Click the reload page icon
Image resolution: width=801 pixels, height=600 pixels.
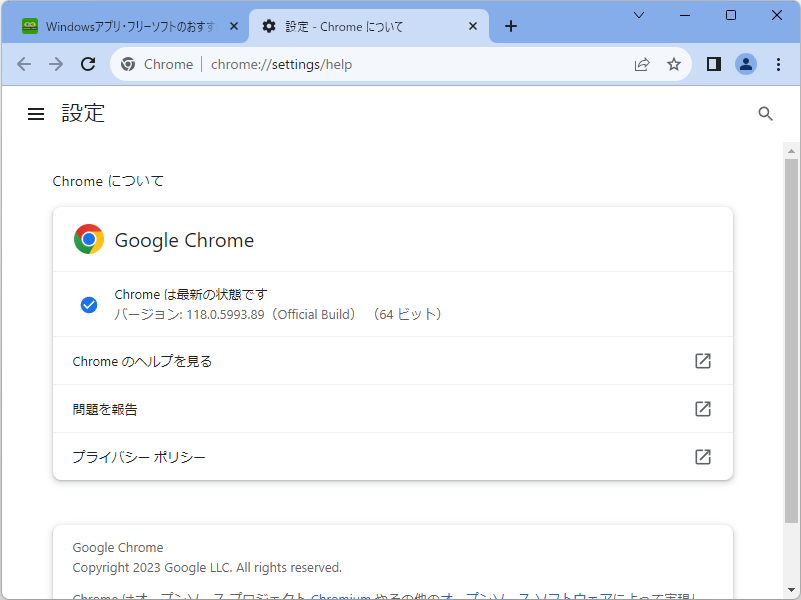tap(88, 63)
